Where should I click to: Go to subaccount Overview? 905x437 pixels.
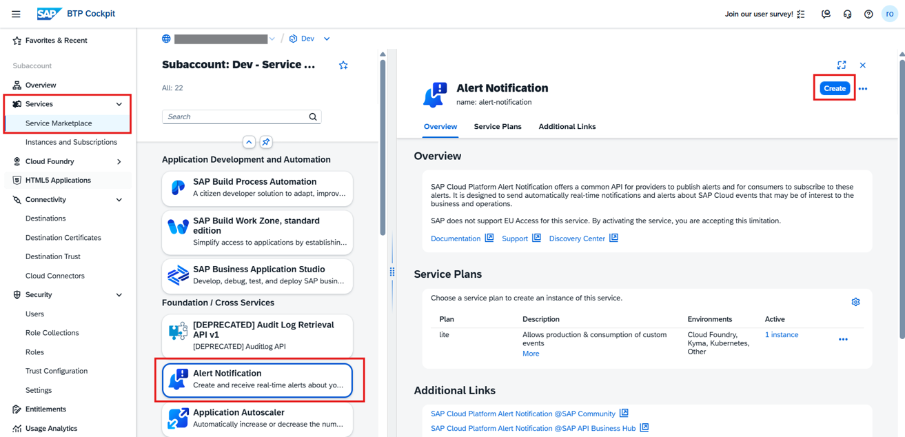(40, 85)
